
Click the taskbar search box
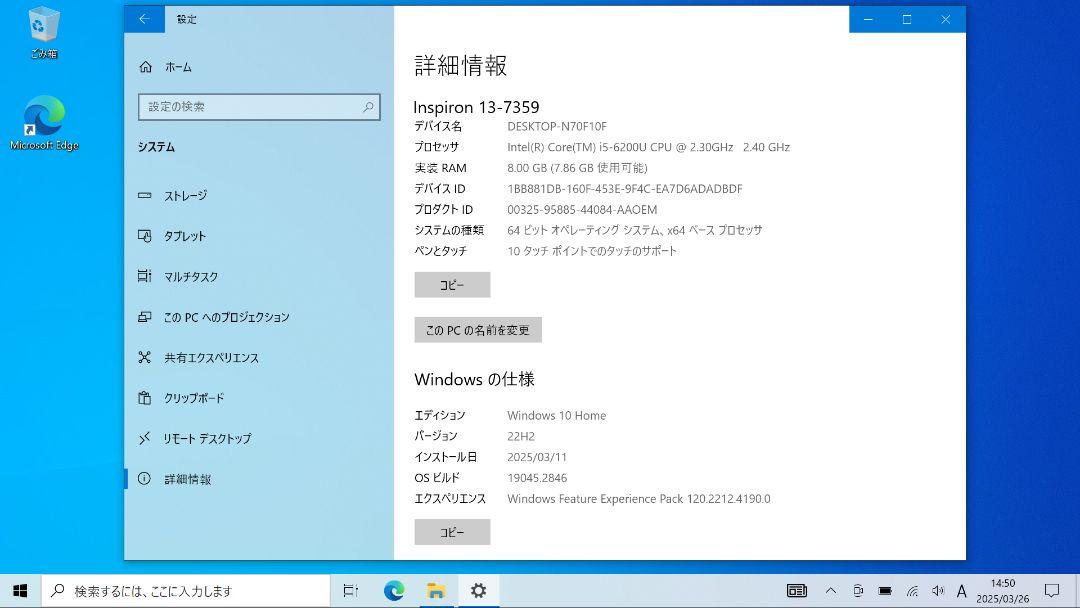coord(186,591)
